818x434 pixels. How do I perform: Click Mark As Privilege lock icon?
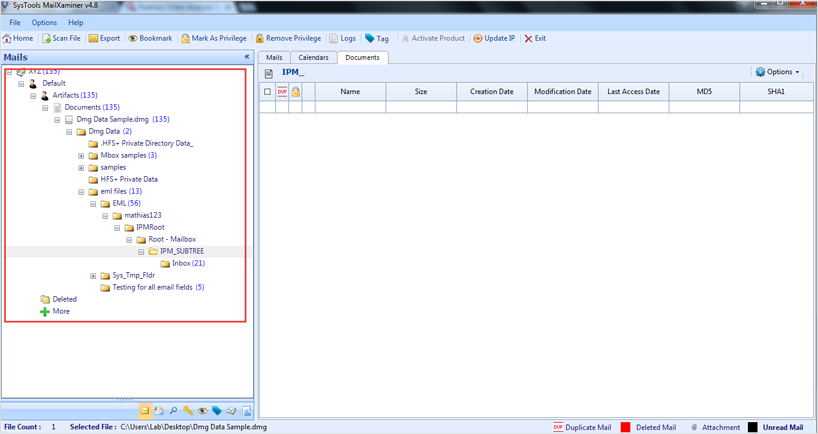click(x=185, y=39)
